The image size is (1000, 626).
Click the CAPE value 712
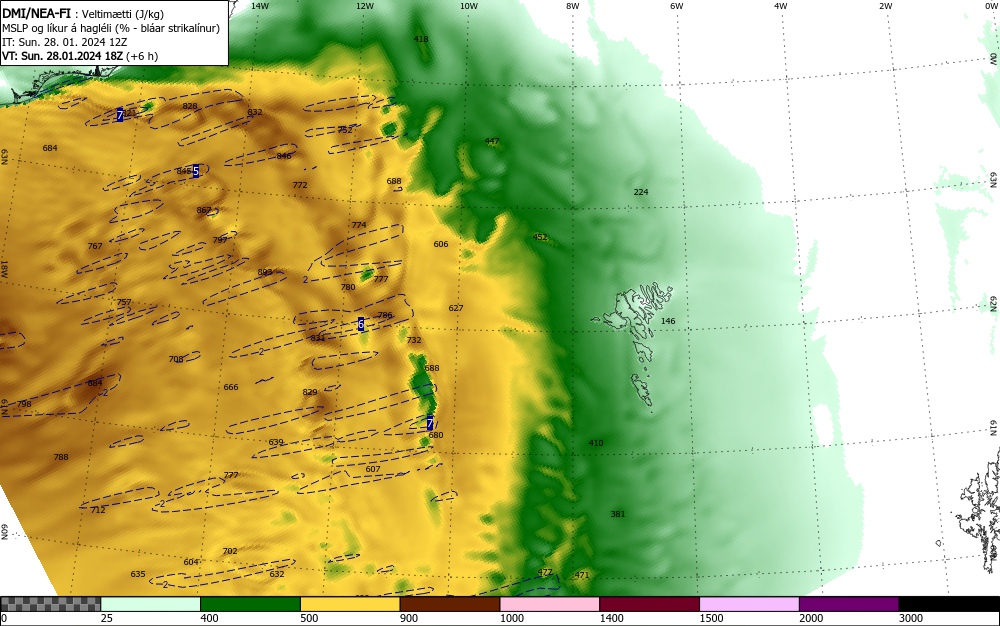pyautogui.click(x=98, y=510)
